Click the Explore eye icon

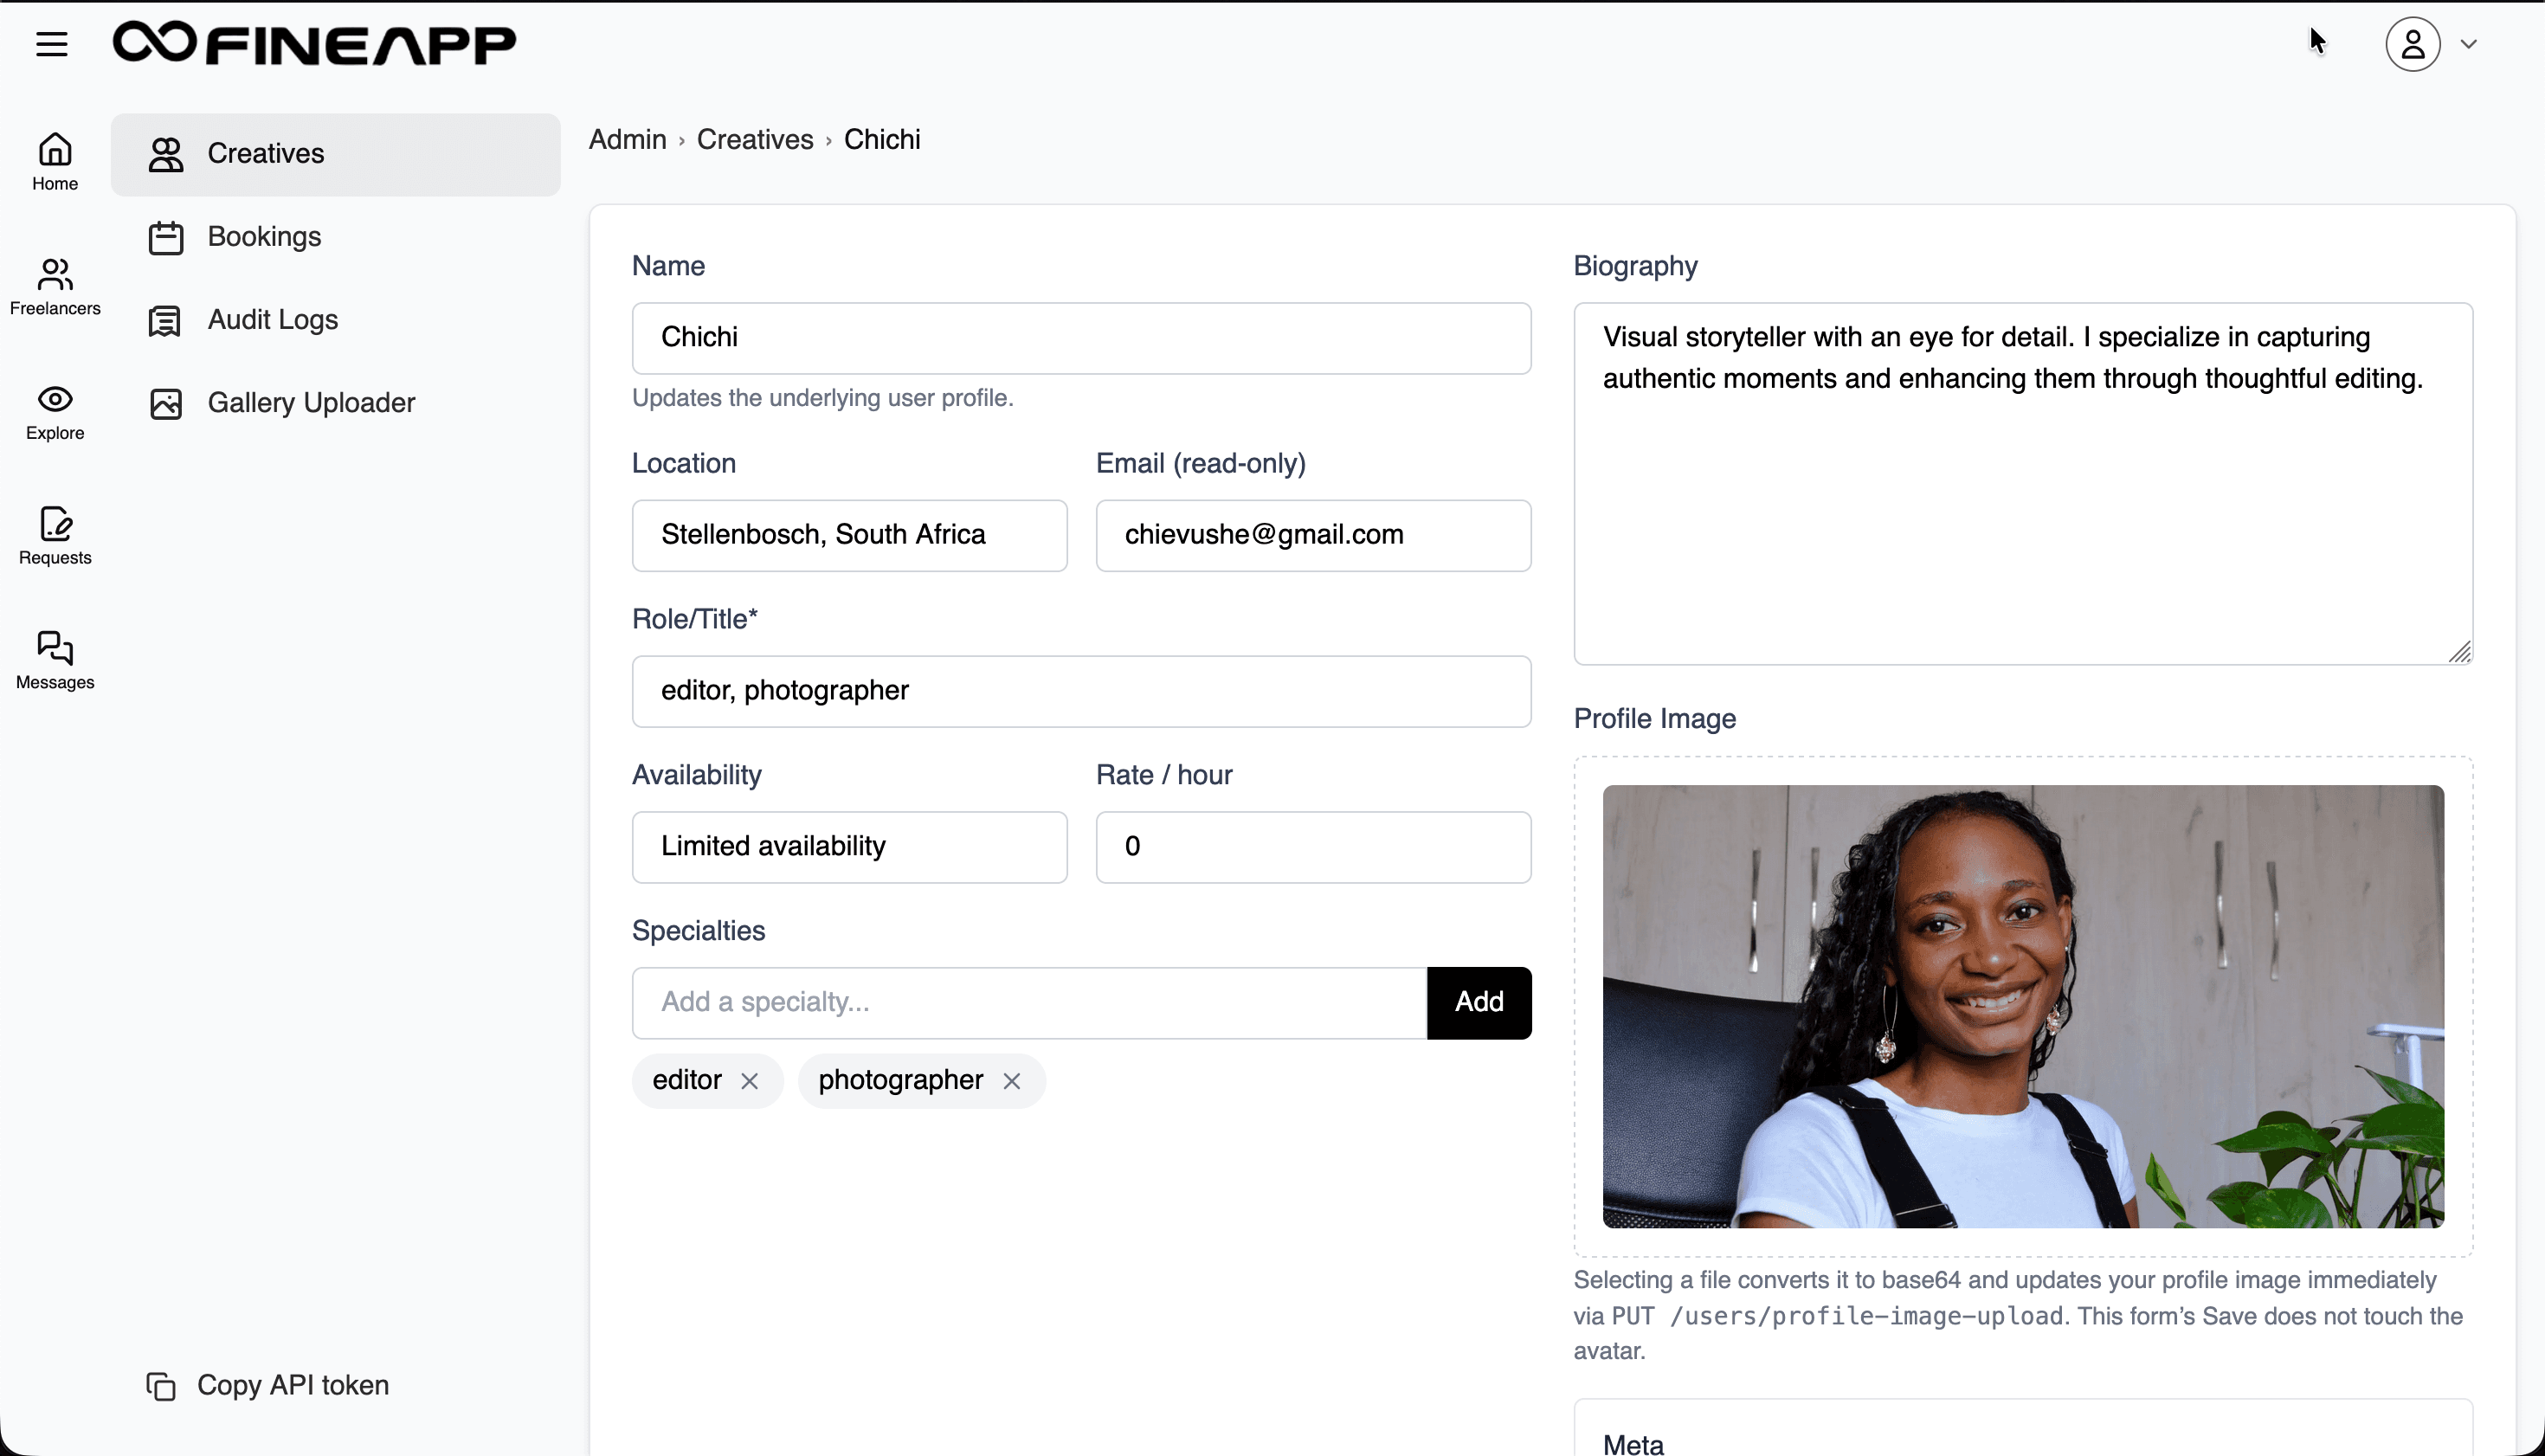coord(55,411)
